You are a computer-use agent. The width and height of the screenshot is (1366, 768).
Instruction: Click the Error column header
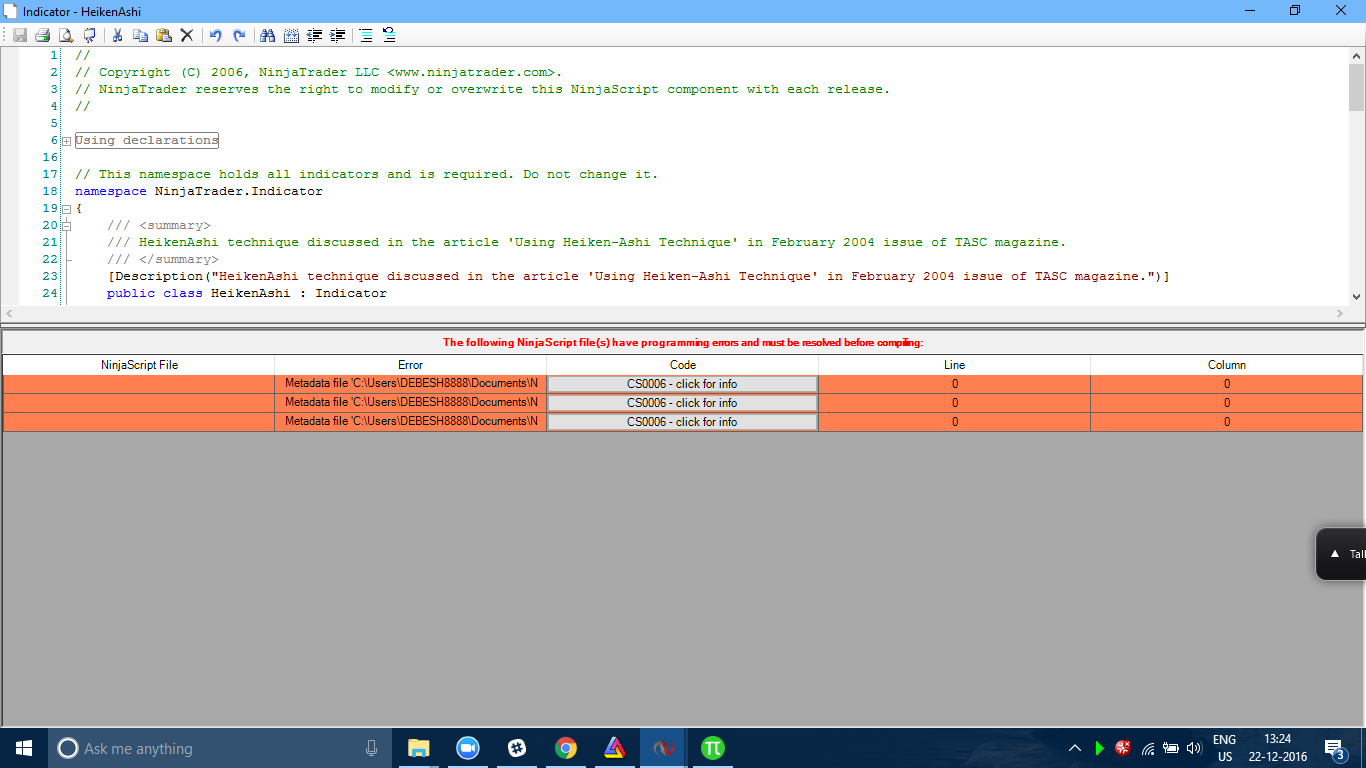point(410,365)
